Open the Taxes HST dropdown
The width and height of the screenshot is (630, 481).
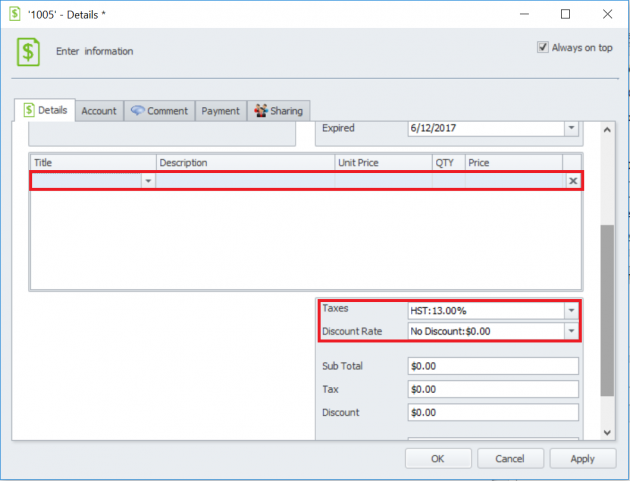click(571, 311)
